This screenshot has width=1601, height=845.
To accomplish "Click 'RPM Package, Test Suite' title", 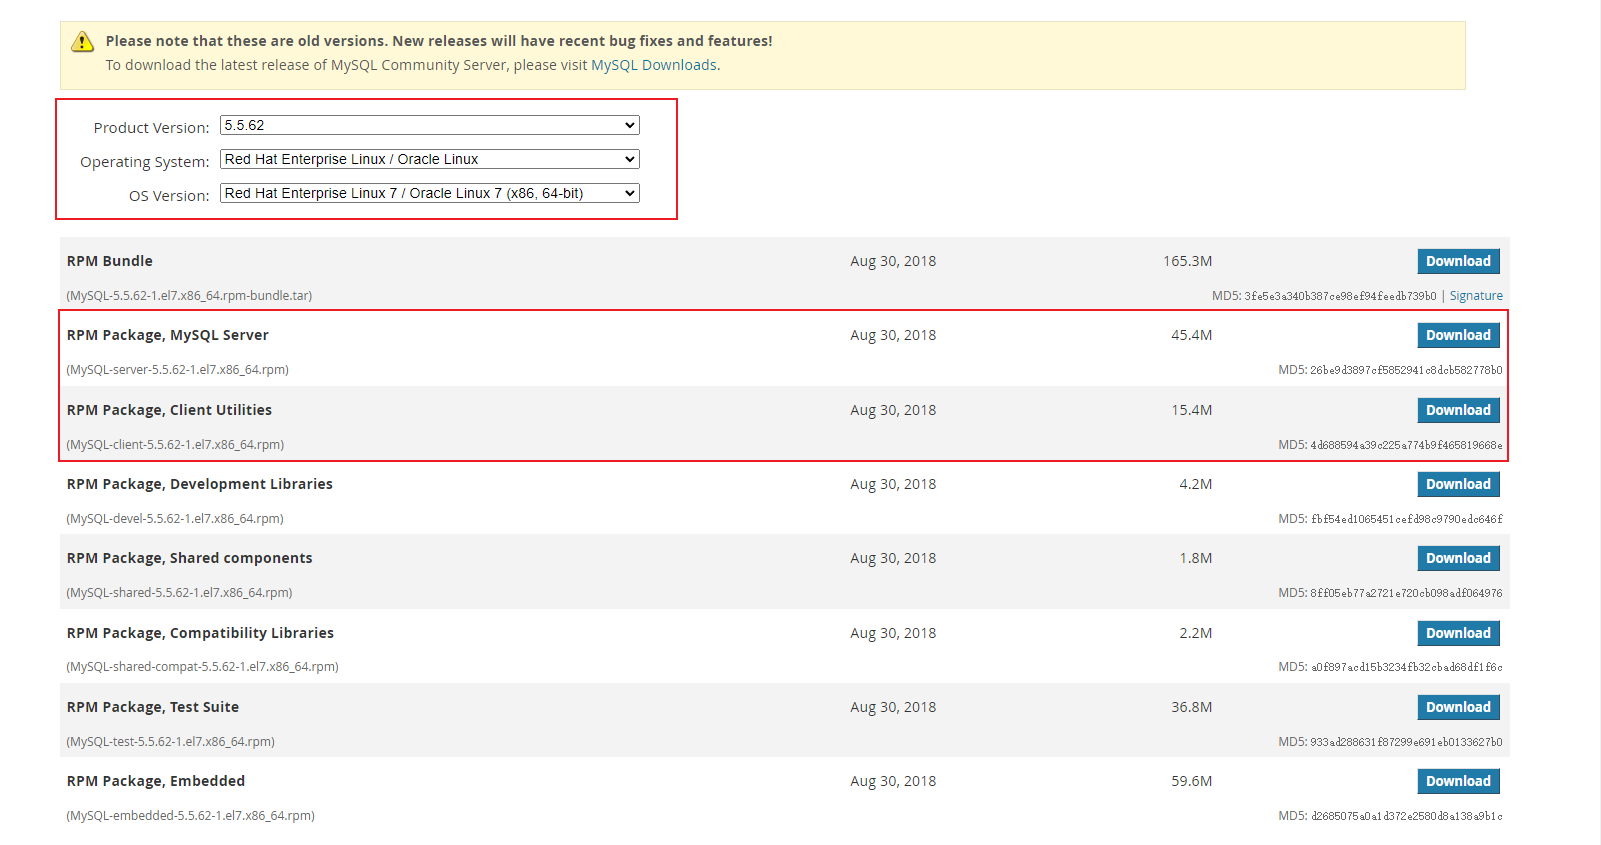I will coord(153,707).
